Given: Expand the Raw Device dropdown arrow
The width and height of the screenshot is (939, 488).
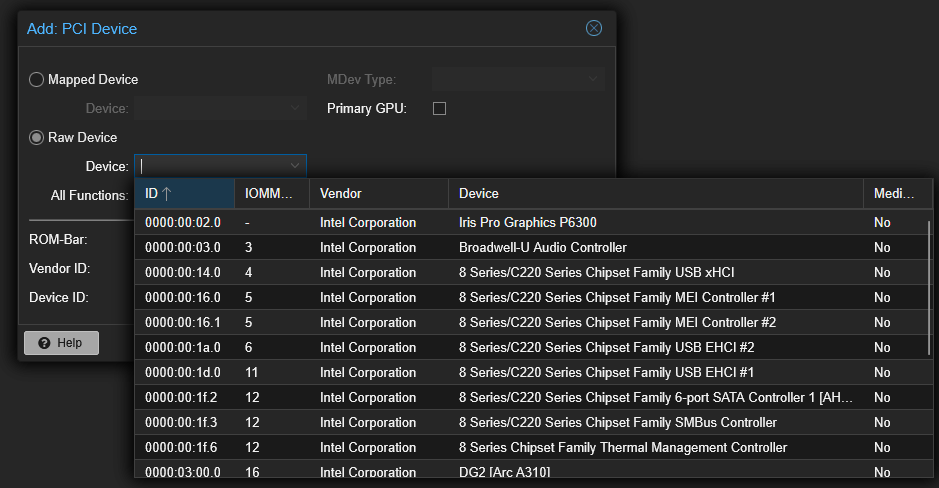Looking at the screenshot, I should [x=295, y=166].
